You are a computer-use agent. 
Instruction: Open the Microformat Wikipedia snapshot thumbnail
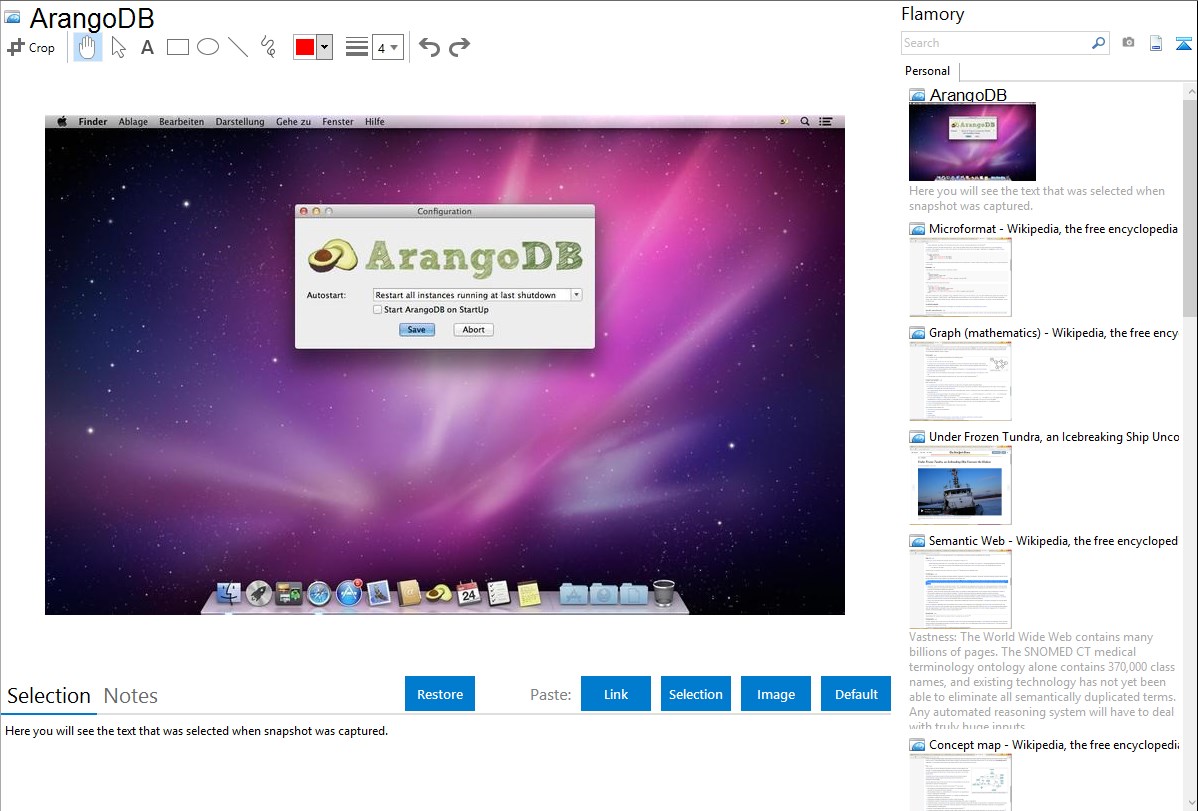click(x=960, y=277)
